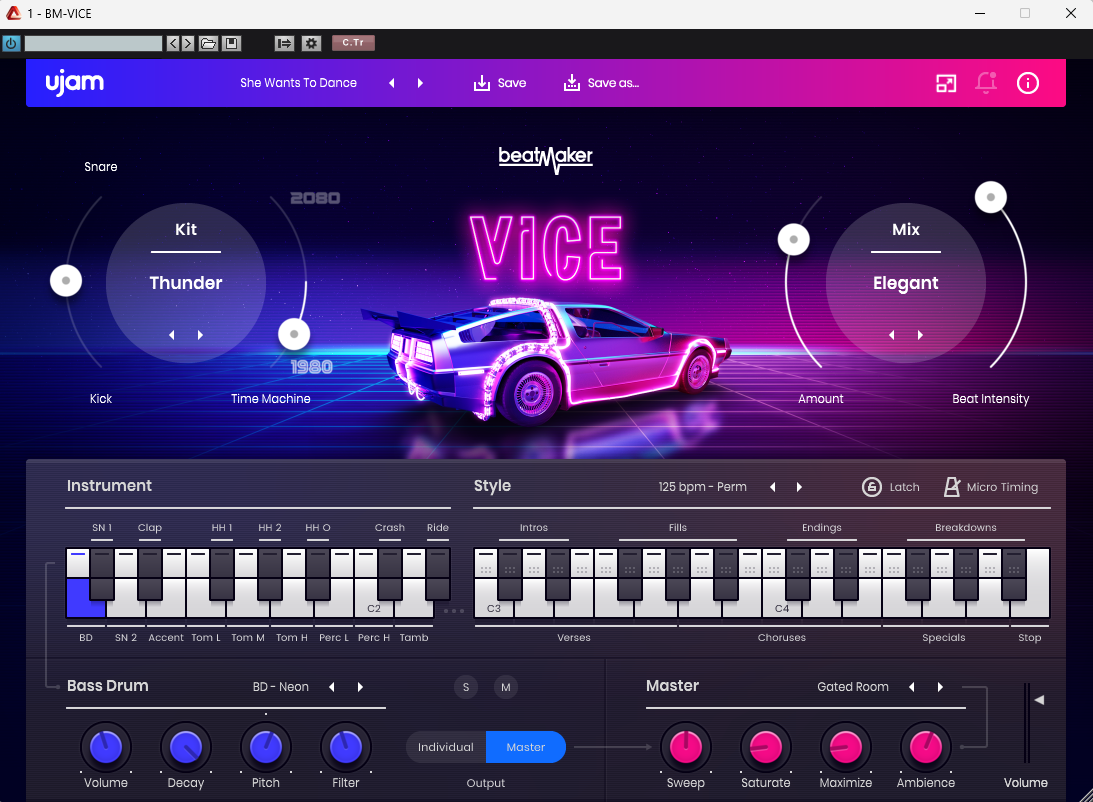Save the current preset
This screenshot has width=1093, height=802.
point(500,83)
